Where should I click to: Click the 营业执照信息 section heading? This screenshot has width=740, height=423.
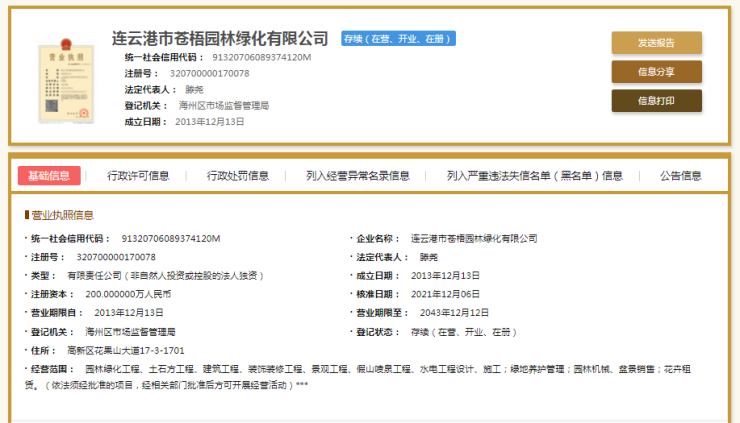tap(62, 215)
